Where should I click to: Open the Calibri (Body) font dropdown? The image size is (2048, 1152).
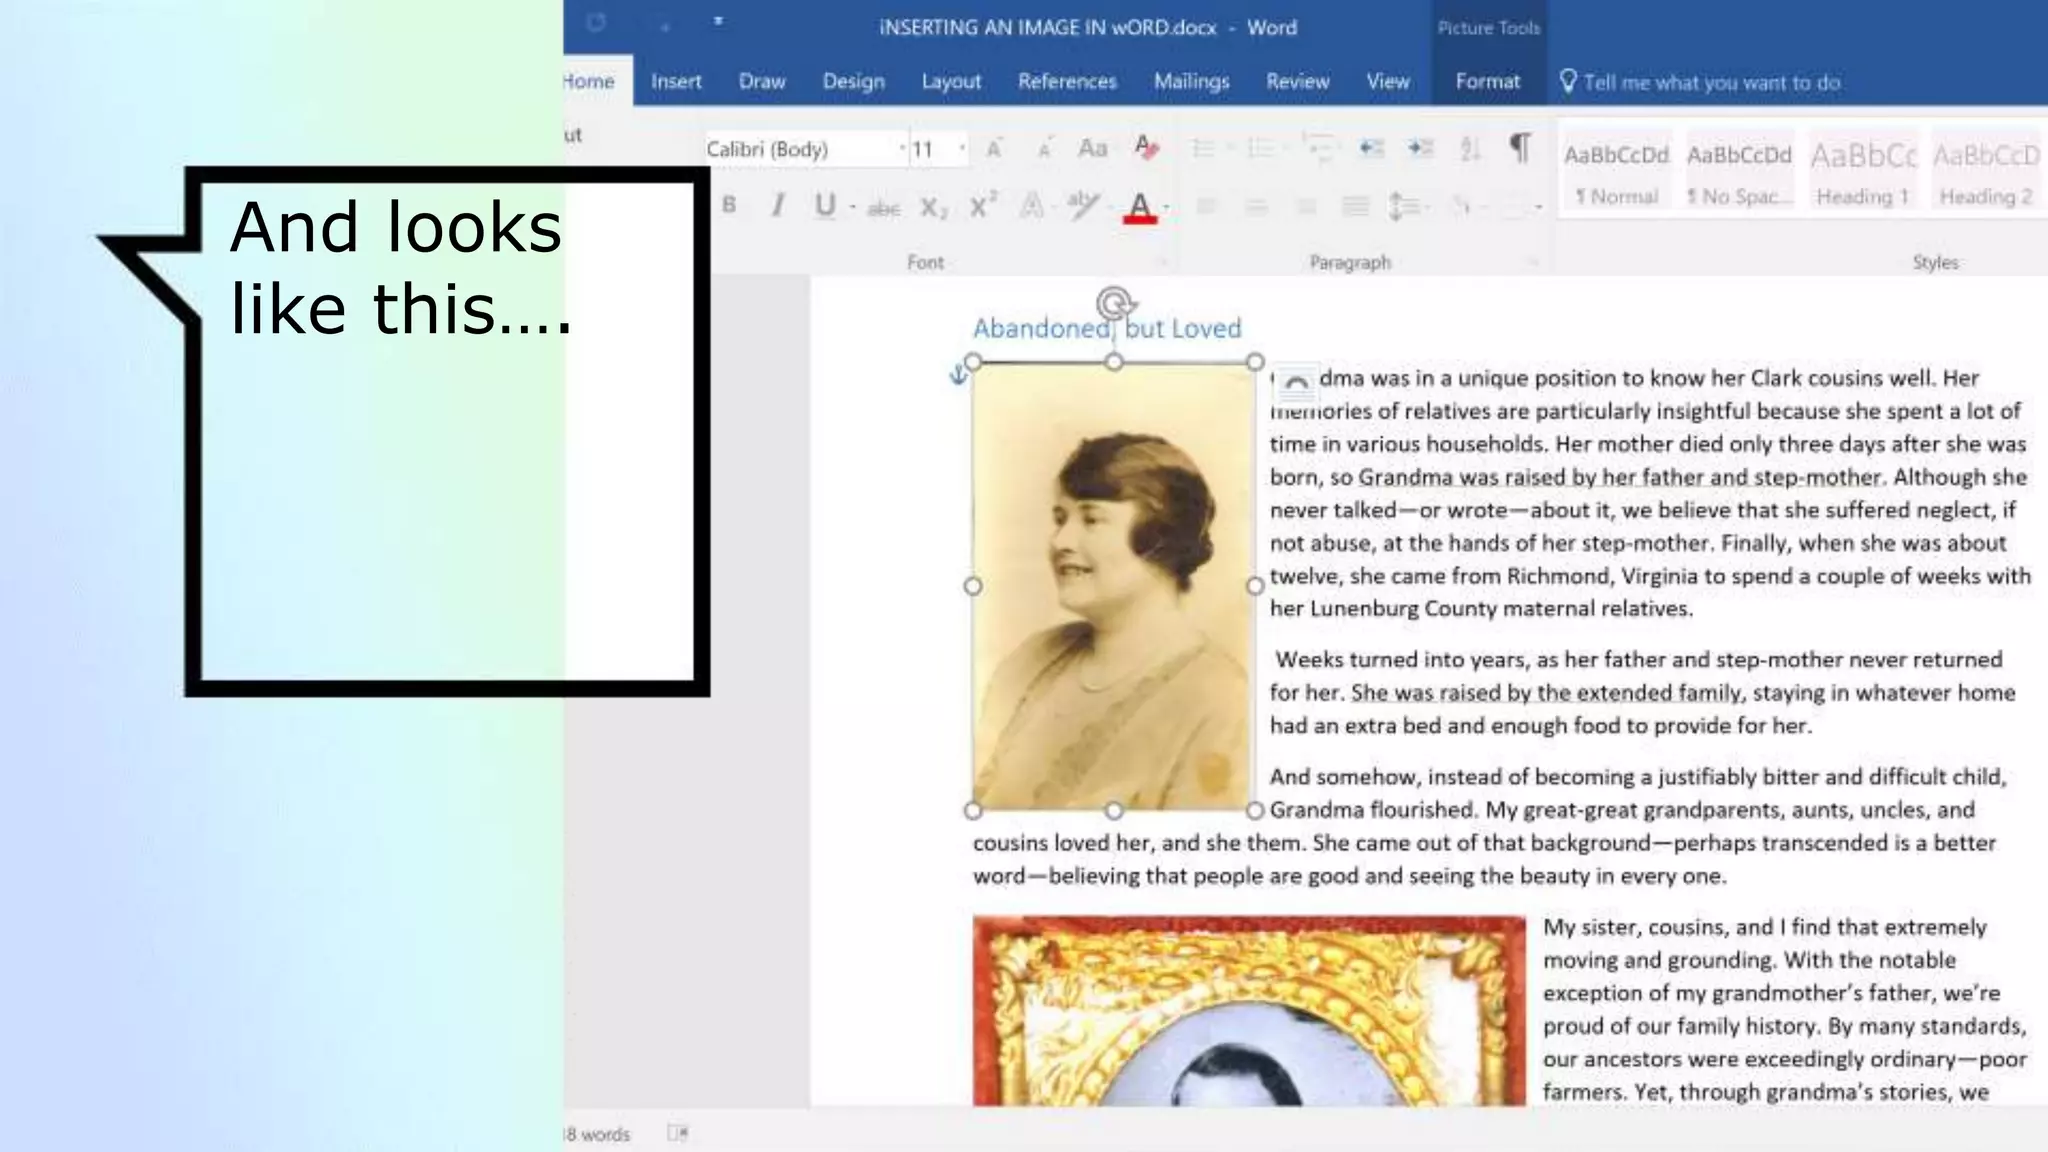point(901,149)
